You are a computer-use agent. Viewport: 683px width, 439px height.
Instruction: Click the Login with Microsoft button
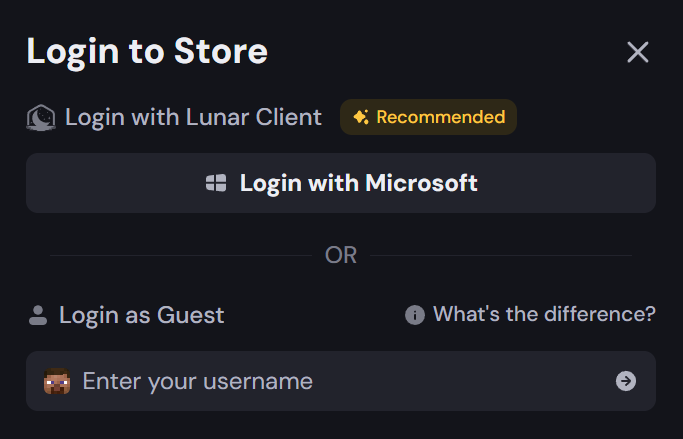point(341,183)
